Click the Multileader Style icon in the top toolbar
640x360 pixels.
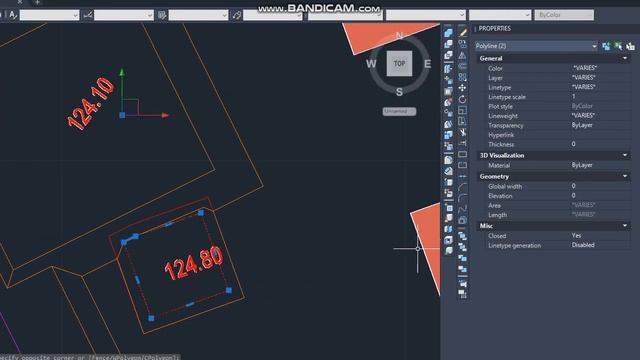point(236,15)
